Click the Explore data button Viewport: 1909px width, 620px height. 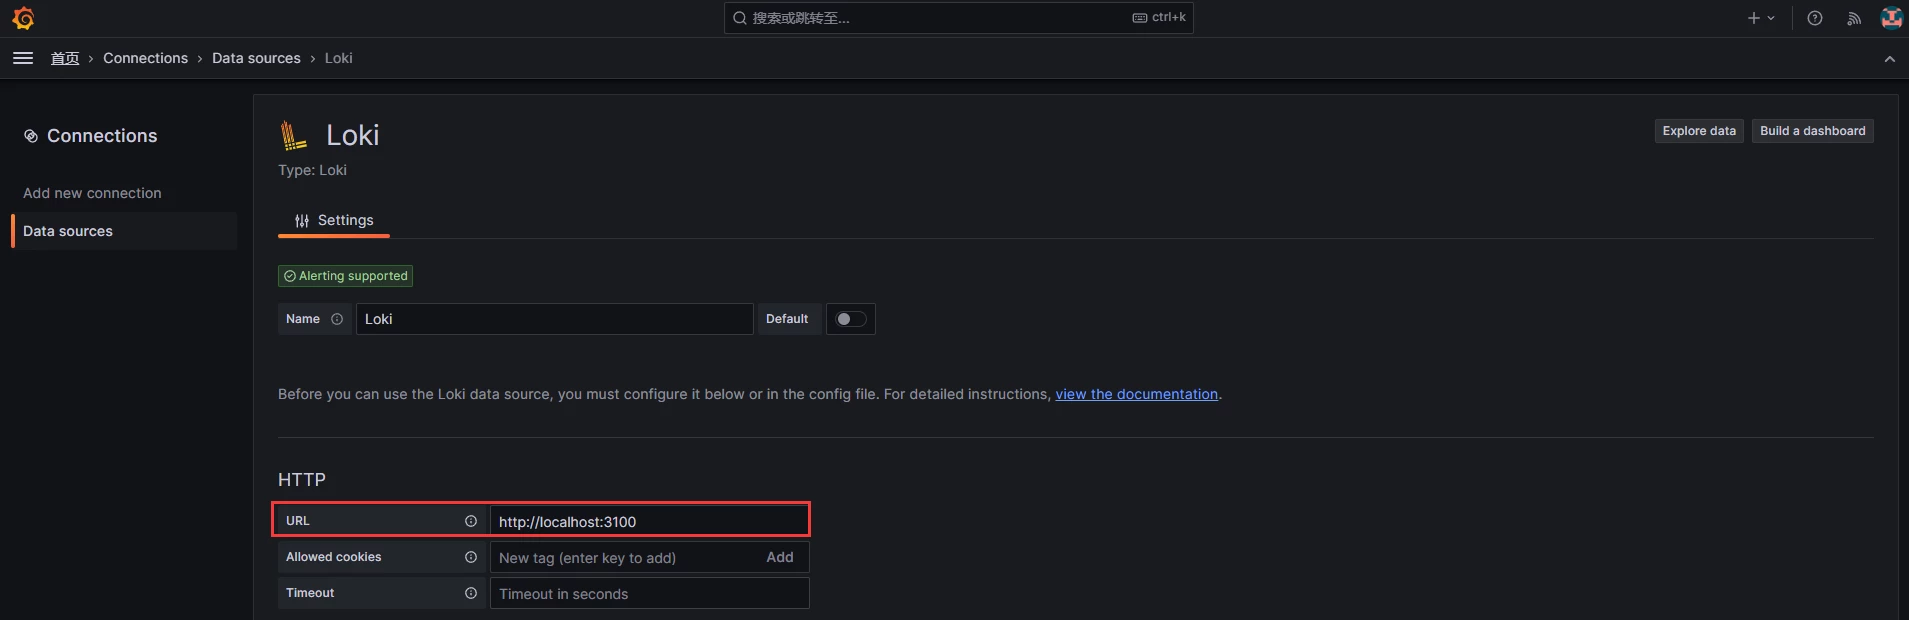(1698, 131)
